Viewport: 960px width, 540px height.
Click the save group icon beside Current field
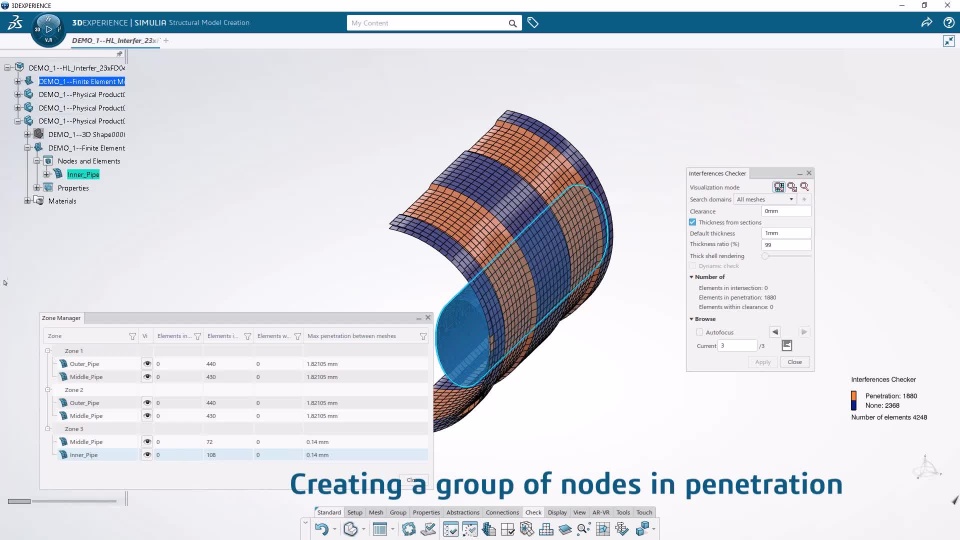point(787,345)
